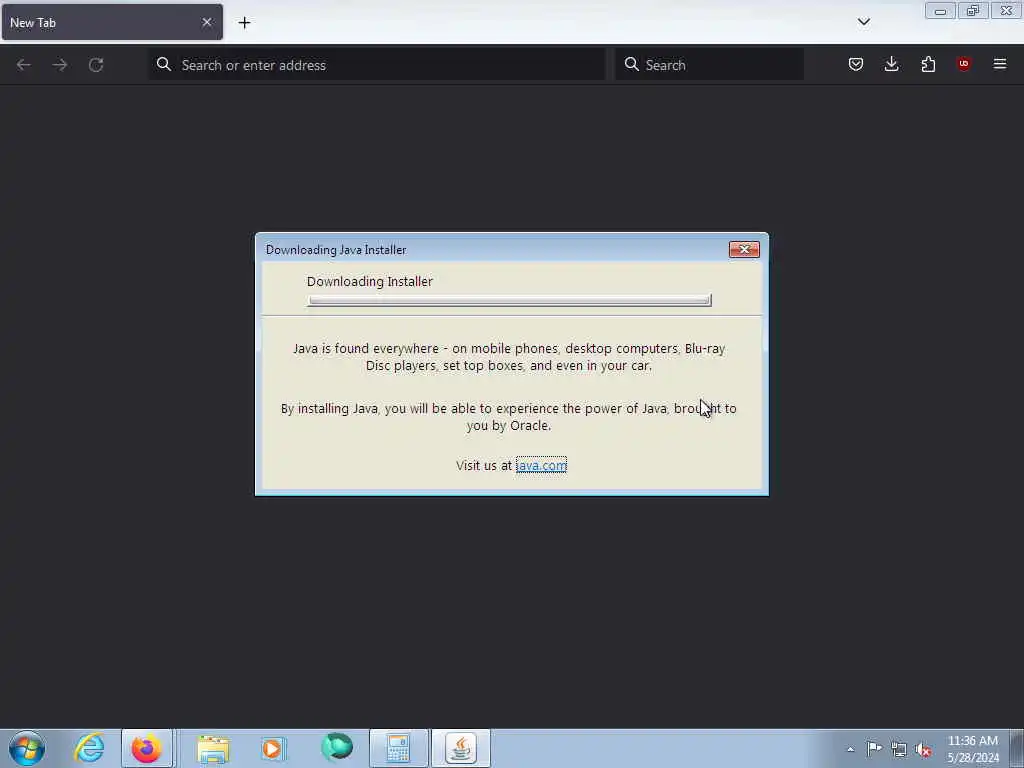Open the Windows Start menu
The width and height of the screenshot is (1024, 768).
(x=27, y=748)
